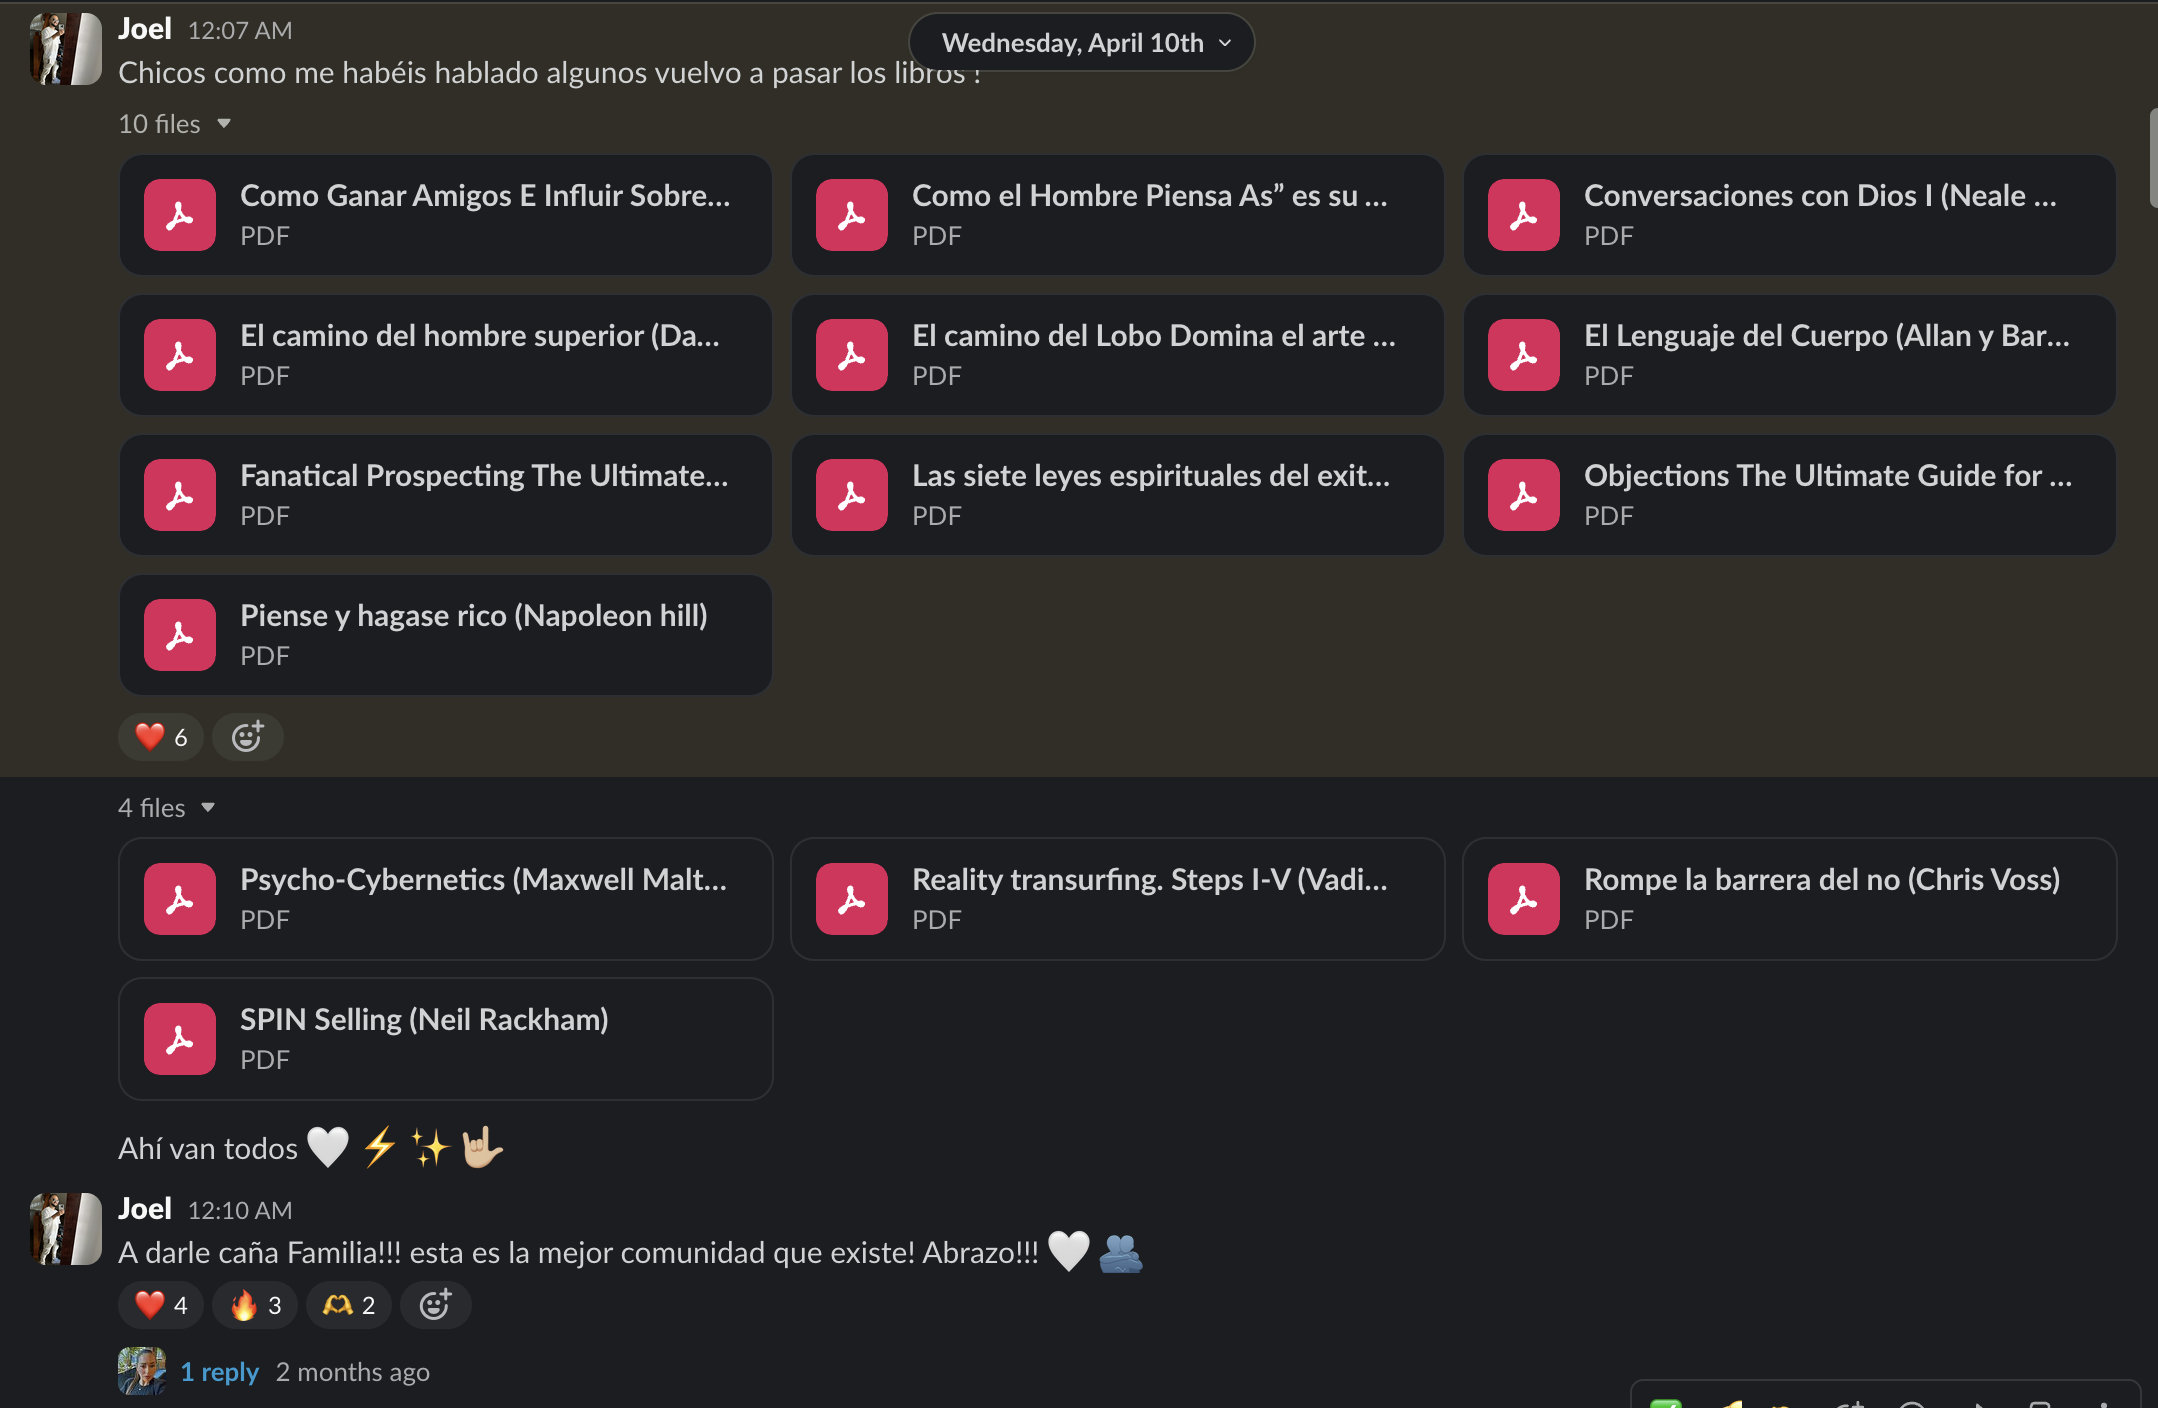Open the Como Ganar Amigos PDF icon
This screenshot has height=1408, width=2158.
click(180, 215)
